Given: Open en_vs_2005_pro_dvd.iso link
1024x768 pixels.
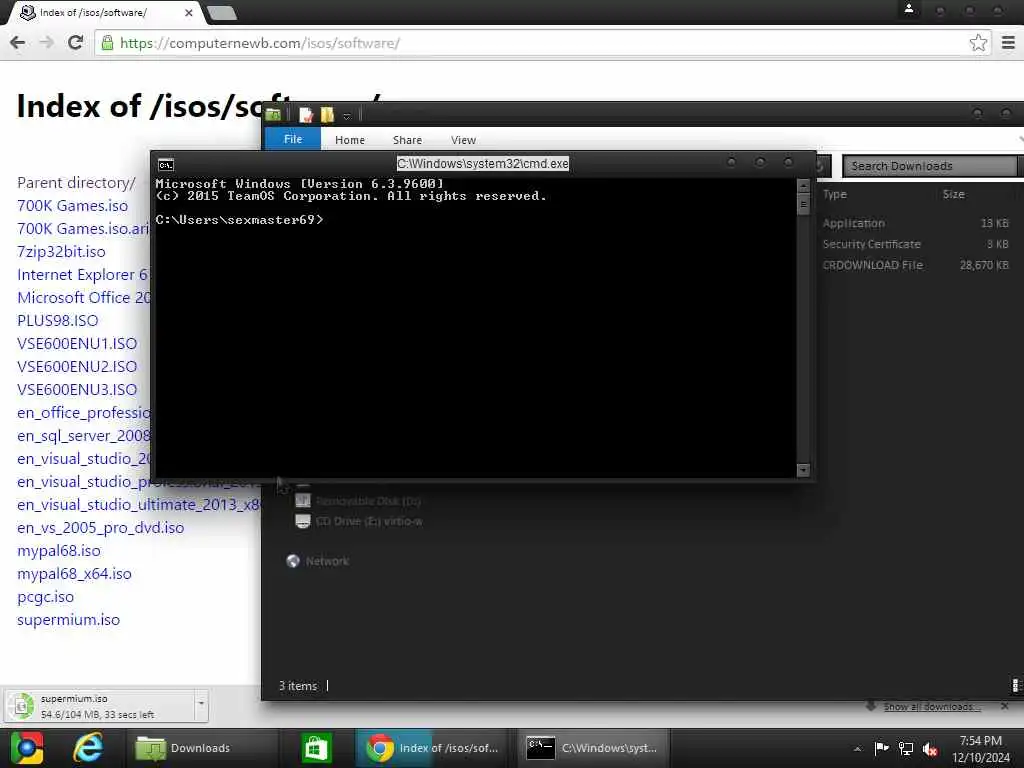Looking at the screenshot, I should 101,528.
